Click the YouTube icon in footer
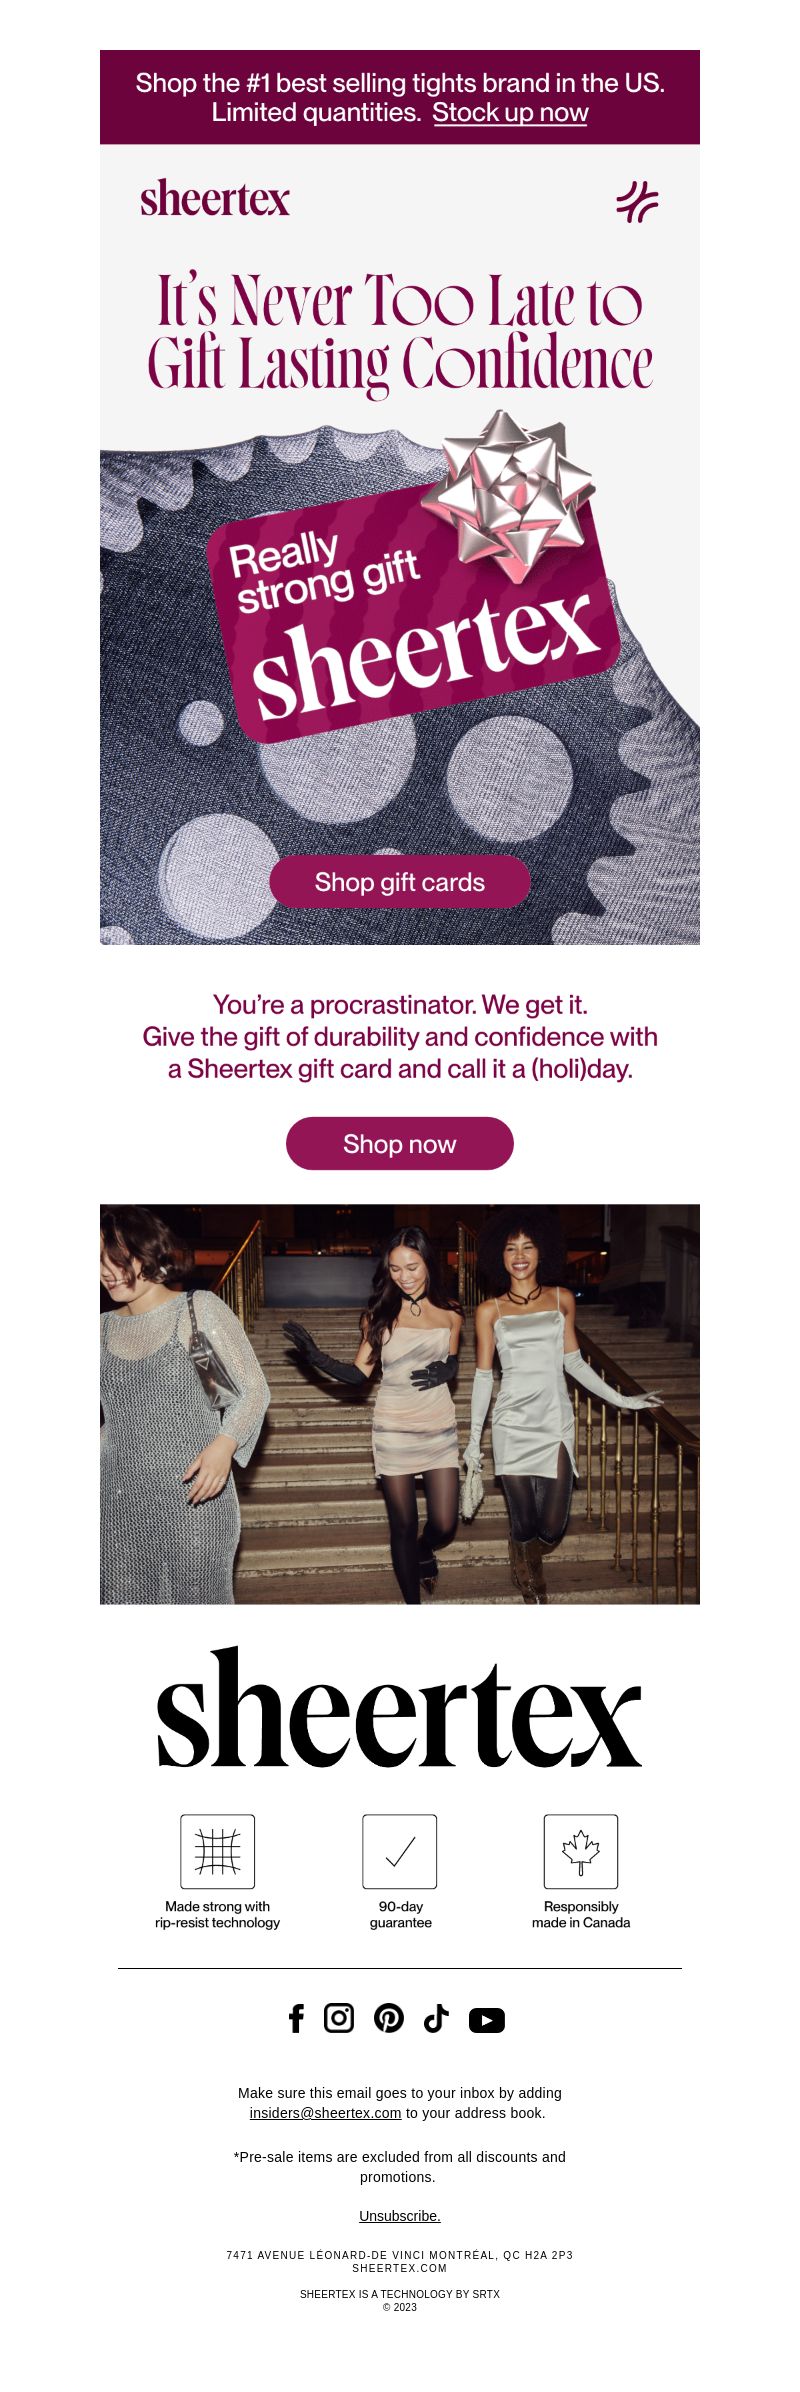Viewport: 800px width, 2392px height. pyautogui.click(x=487, y=2020)
